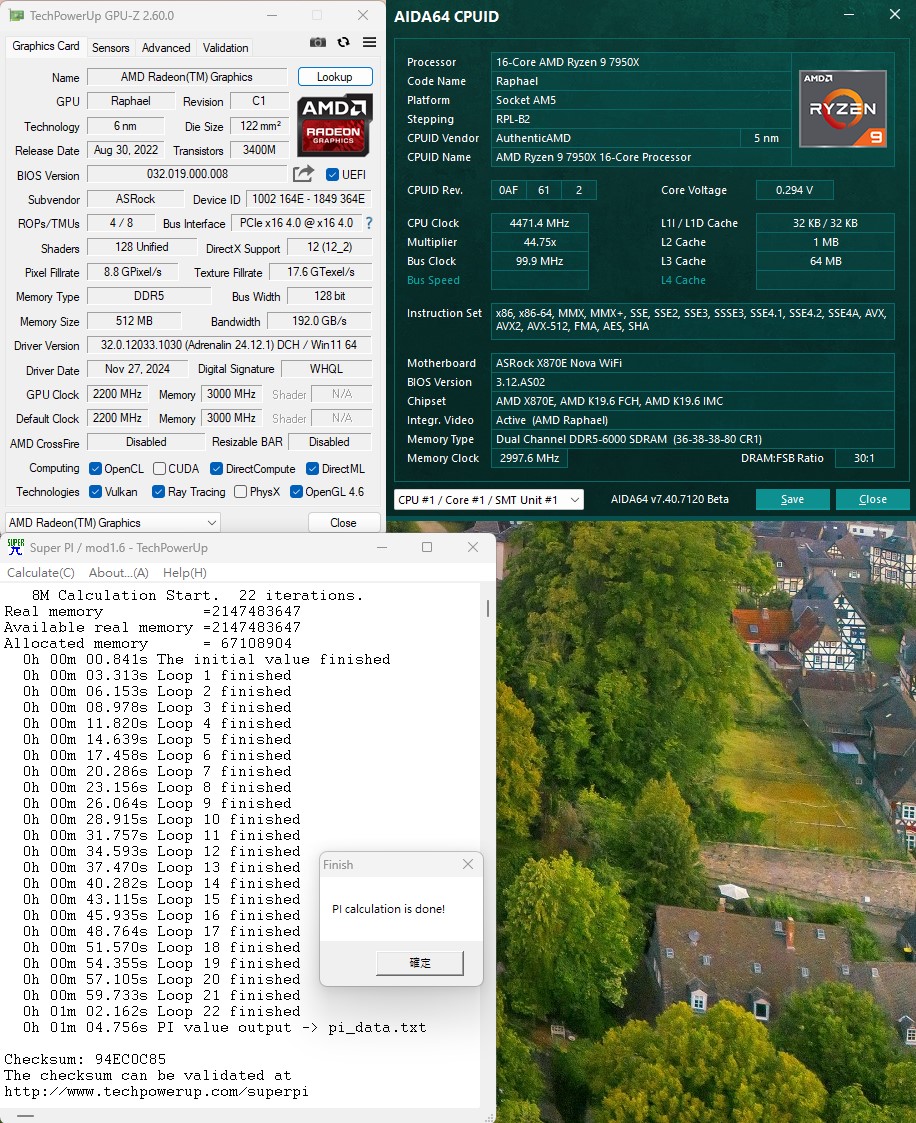
Task: Confirm the Finish dialog with 確定
Action: tap(420, 963)
